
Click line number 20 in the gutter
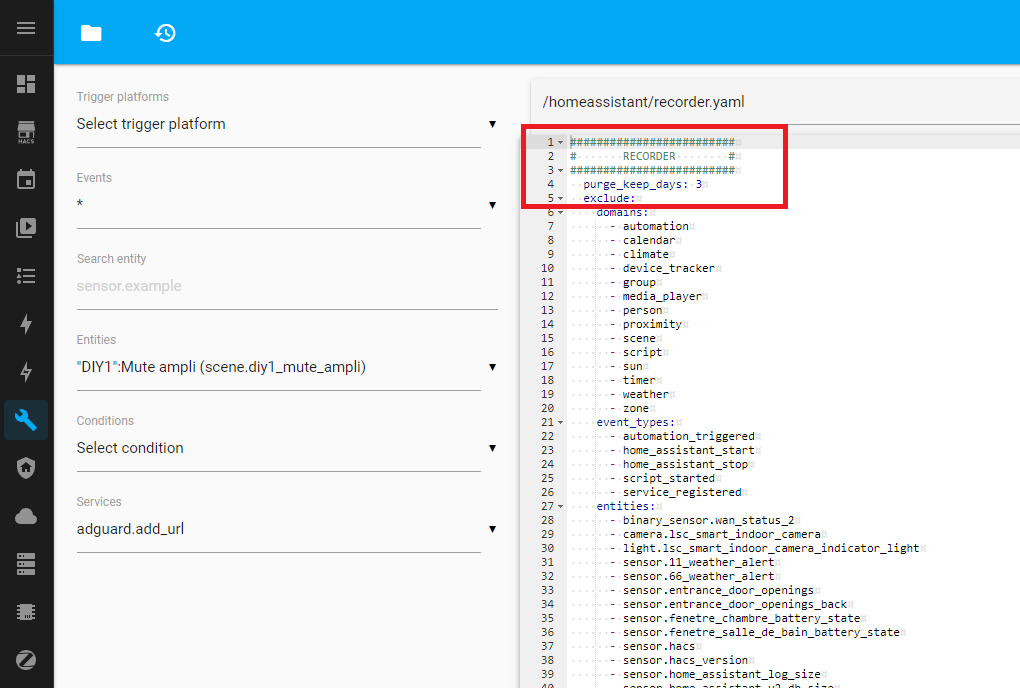548,408
